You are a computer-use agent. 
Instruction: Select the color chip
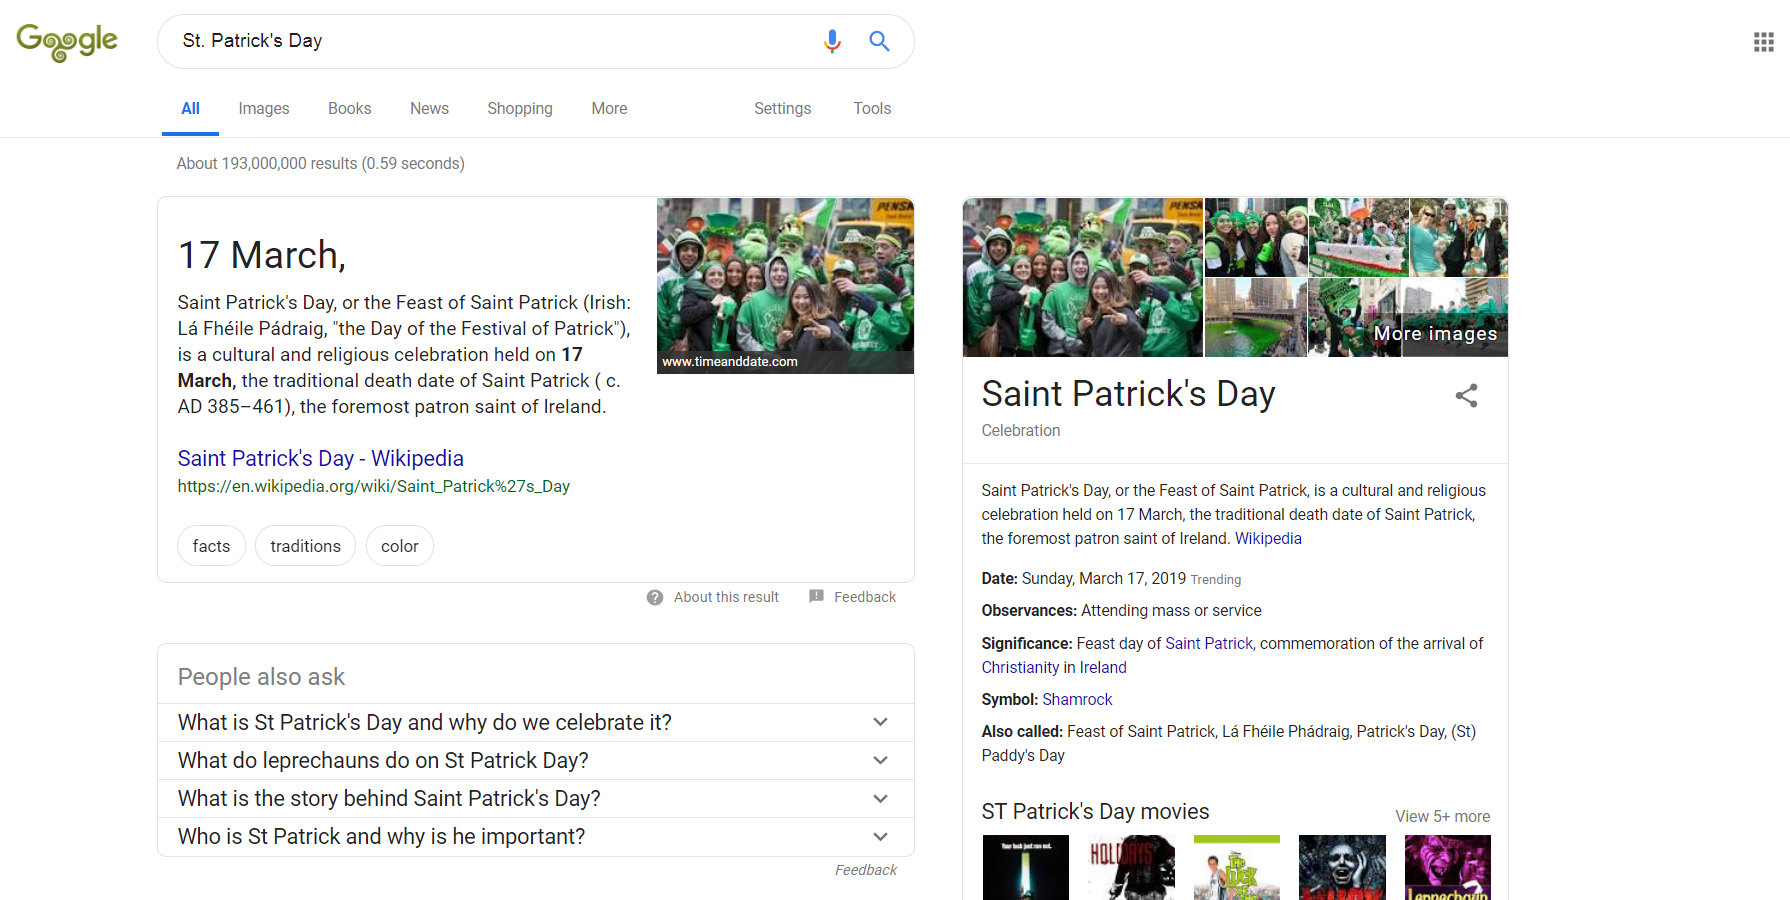click(399, 546)
